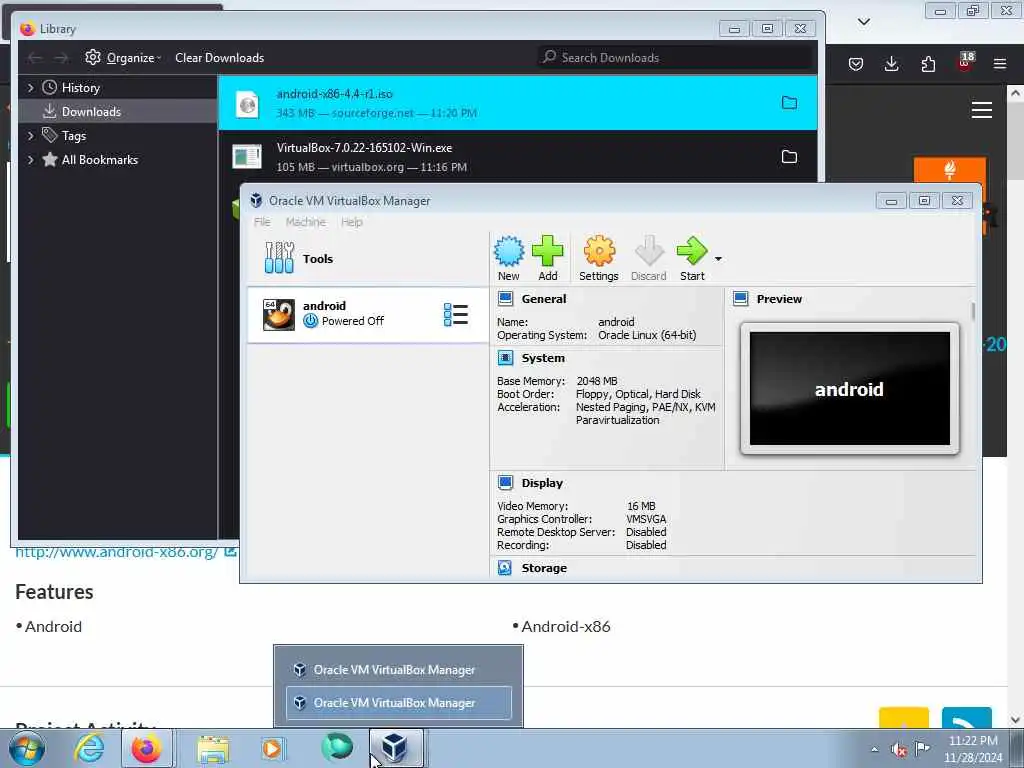The image size is (1024, 768).
Task: Click the Add VM toolbar icon
Action: pos(547,259)
